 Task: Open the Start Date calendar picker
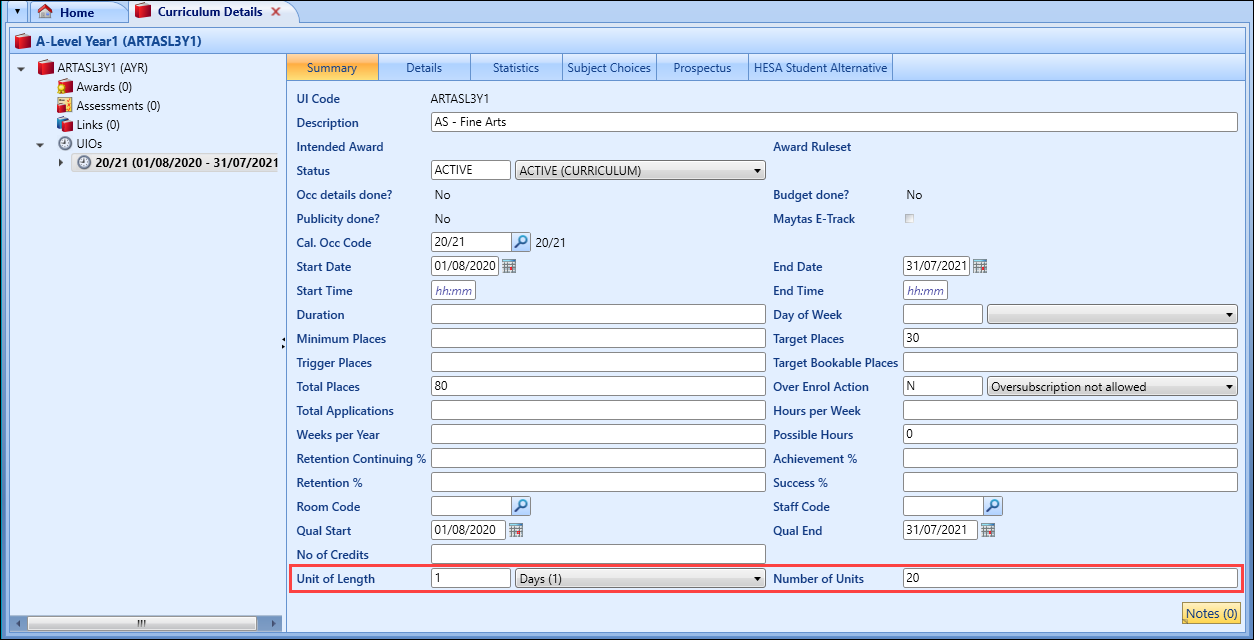coord(509,266)
